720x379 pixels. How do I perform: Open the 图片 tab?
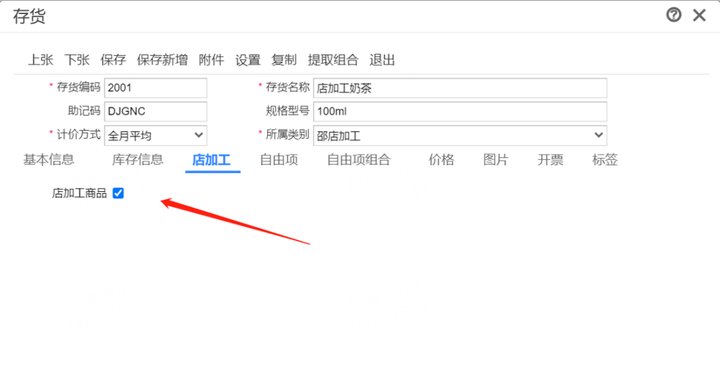495,160
